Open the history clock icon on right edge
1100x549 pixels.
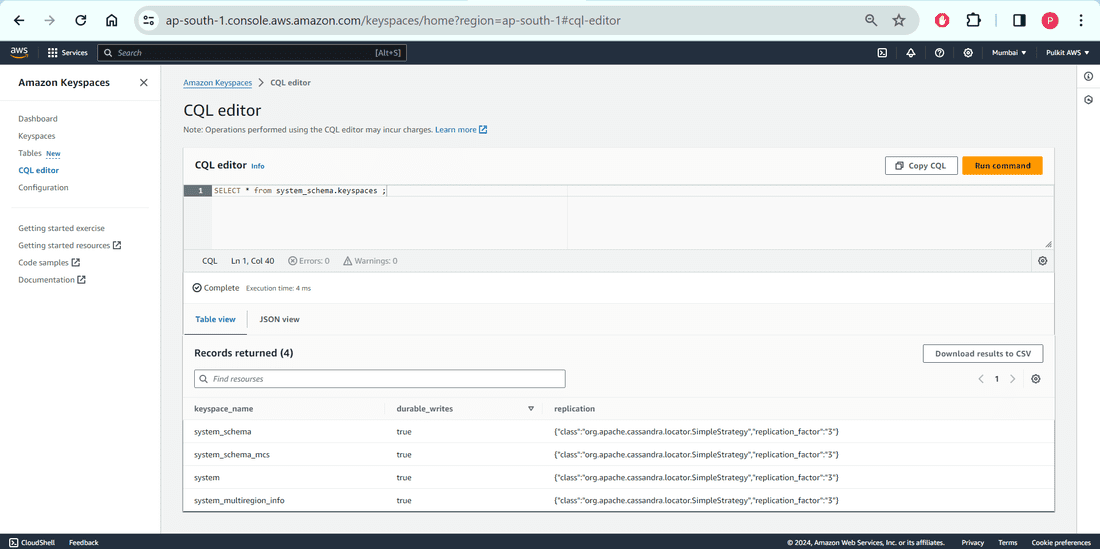coord(1088,100)
